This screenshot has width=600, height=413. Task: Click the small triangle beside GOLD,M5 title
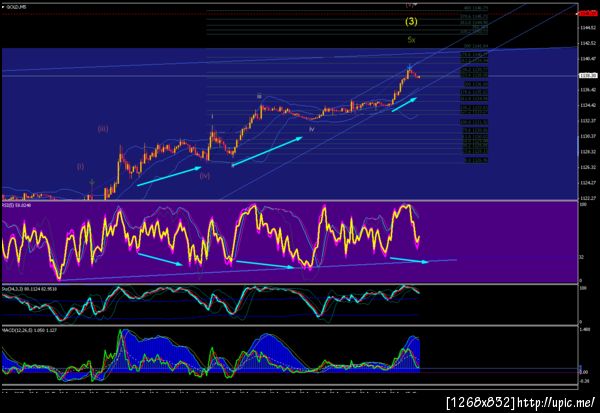tap(3, 7)
